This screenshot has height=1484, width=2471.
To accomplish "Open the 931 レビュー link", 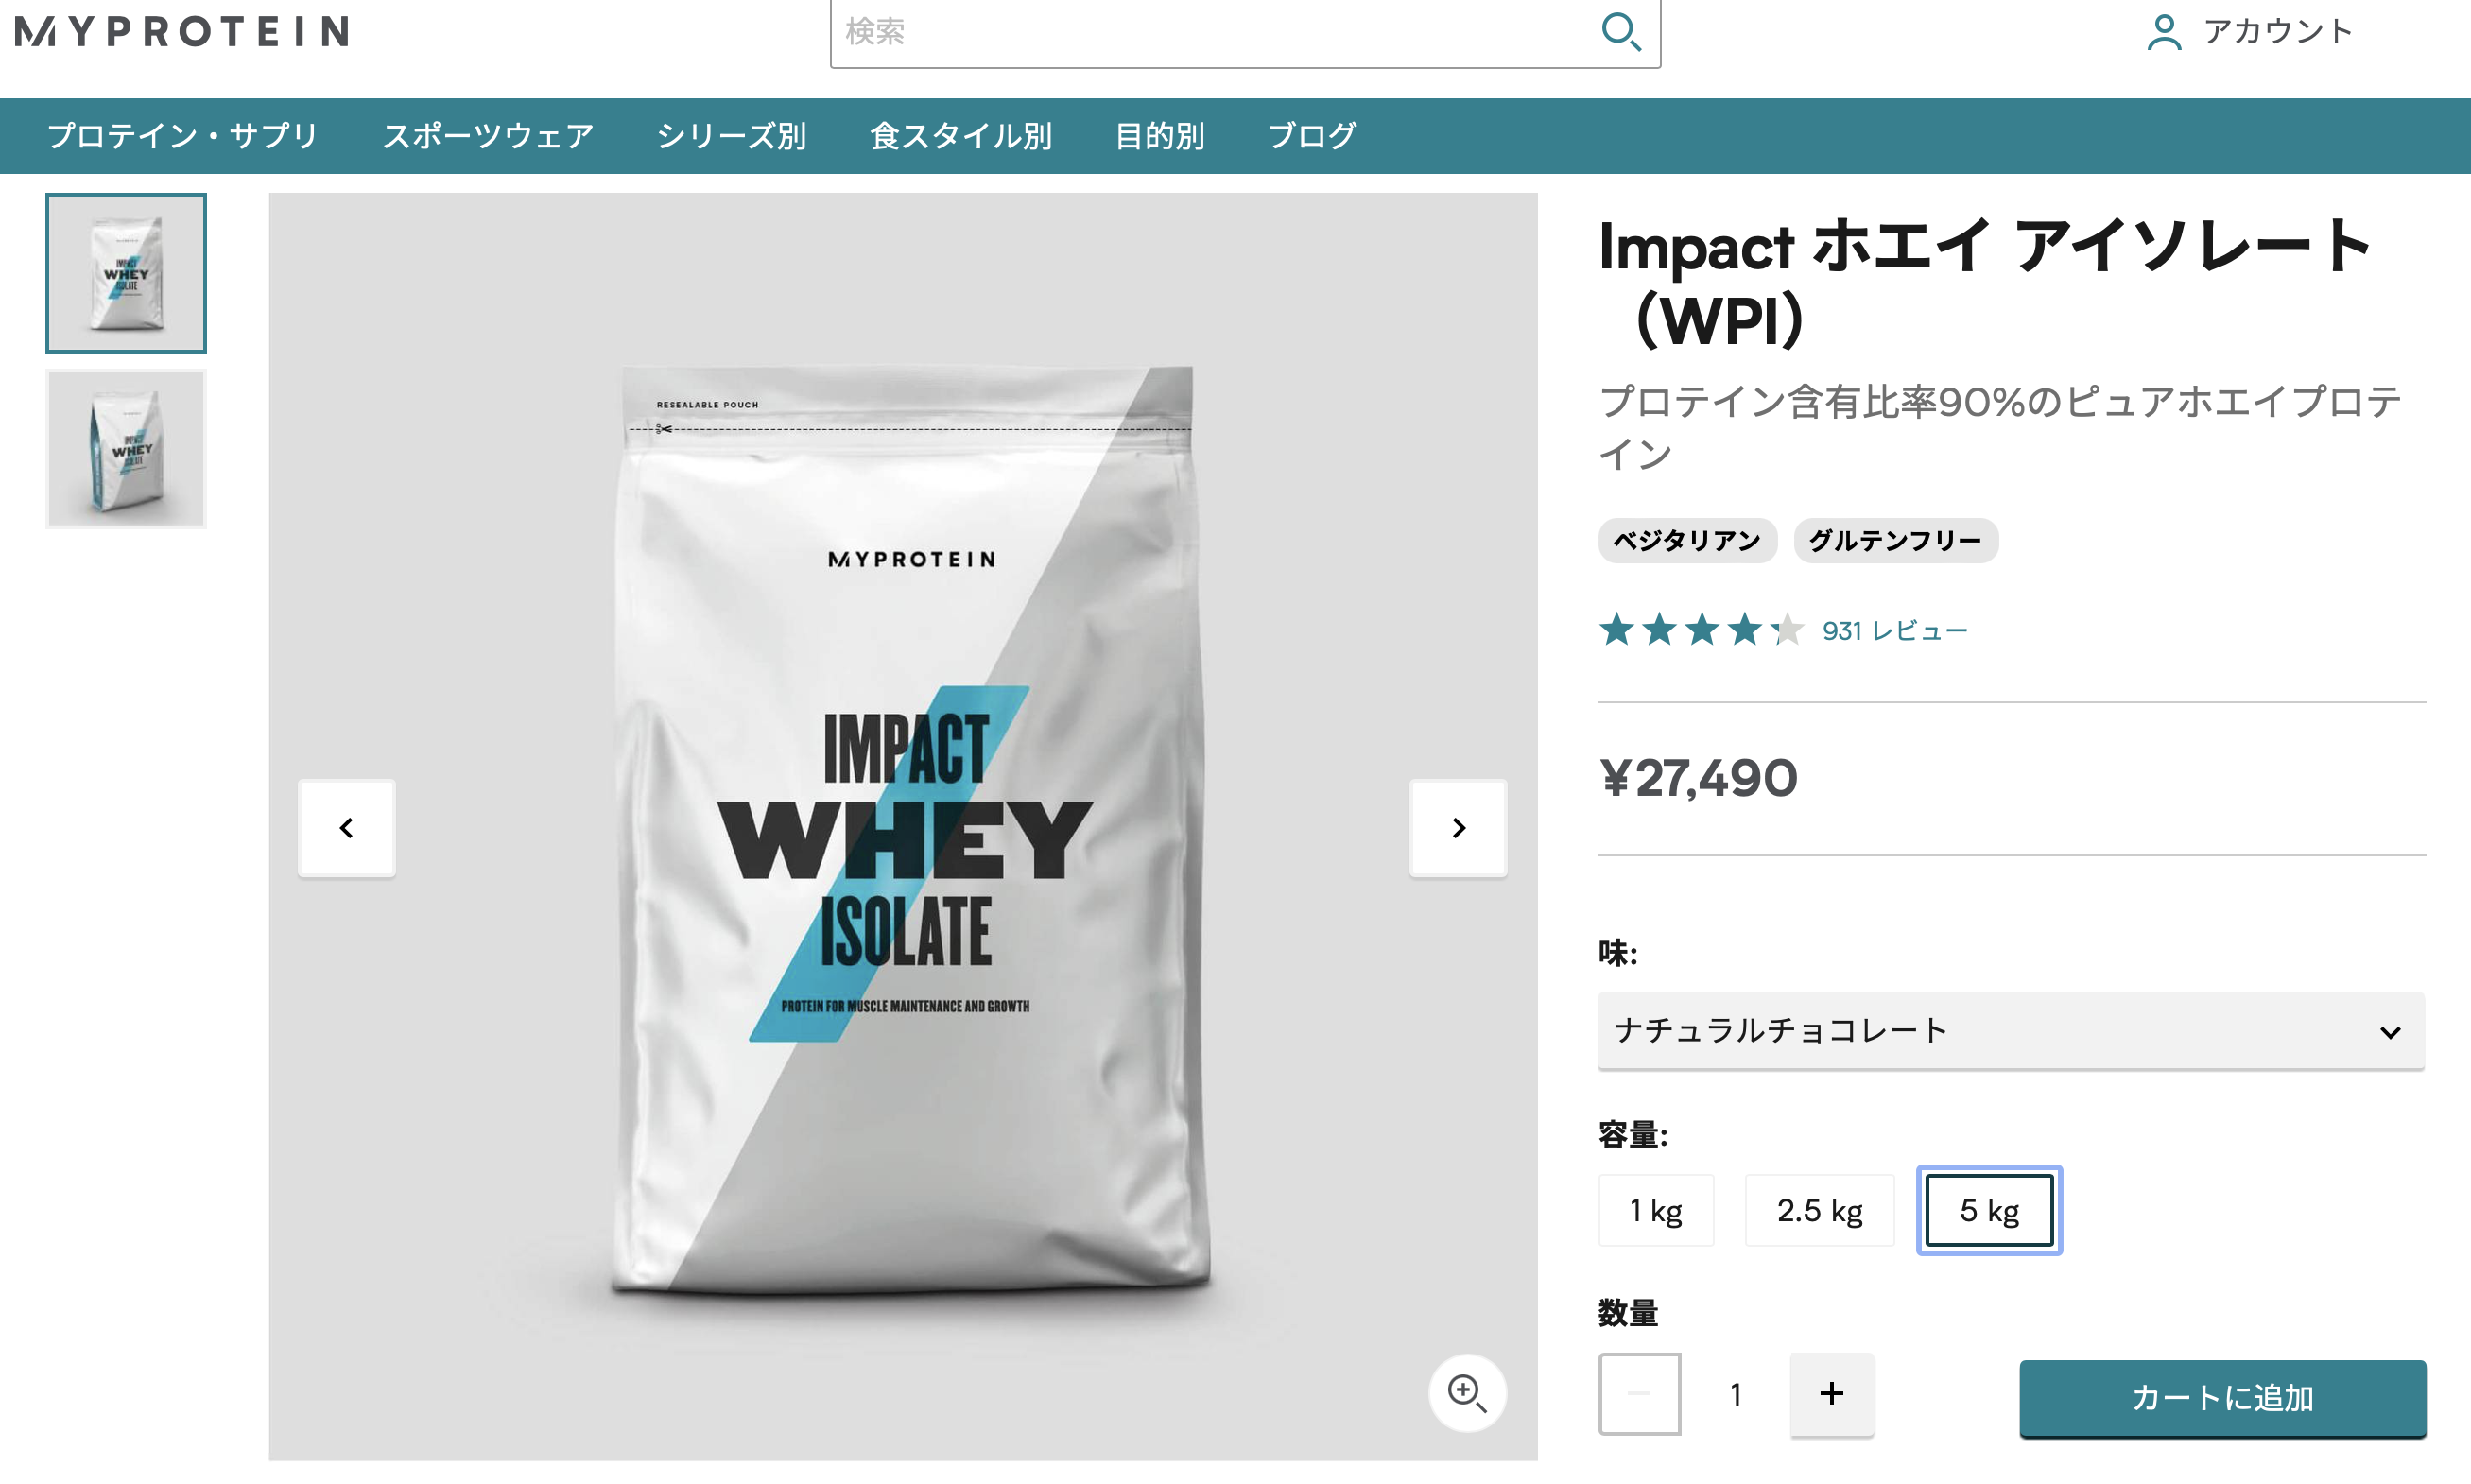I will pyautogui.click(x=1895, y=631).
